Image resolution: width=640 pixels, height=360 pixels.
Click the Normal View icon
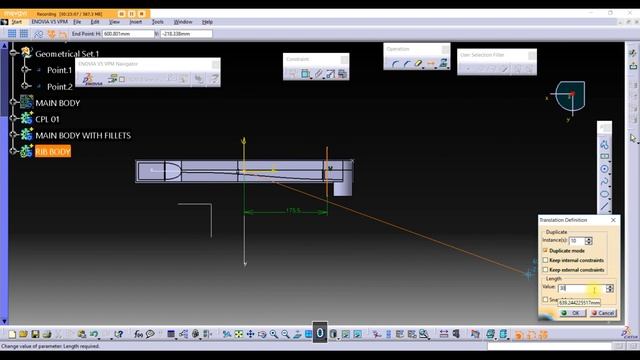point(297,334)
